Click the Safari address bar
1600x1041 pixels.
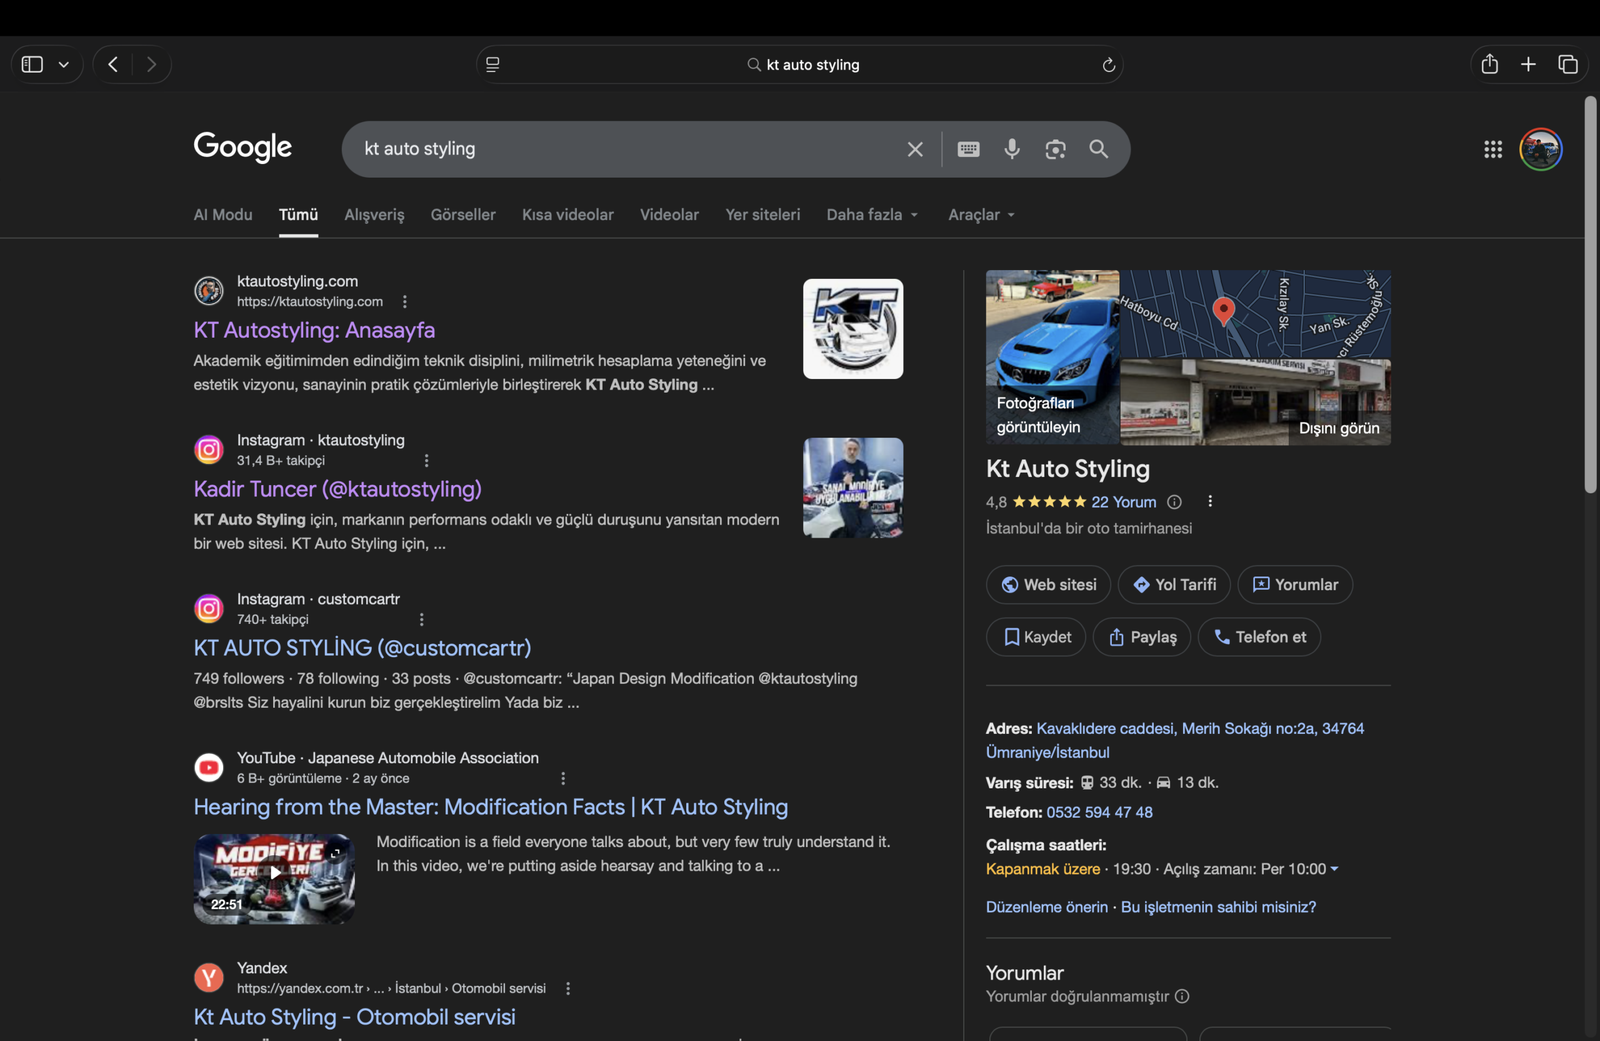800,64
